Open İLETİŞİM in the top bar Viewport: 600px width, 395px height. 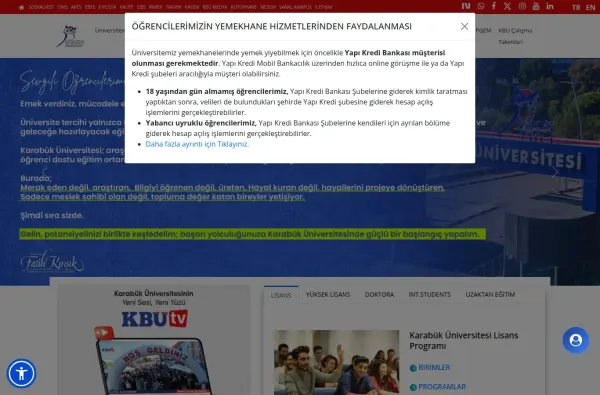tap(323, 7)
